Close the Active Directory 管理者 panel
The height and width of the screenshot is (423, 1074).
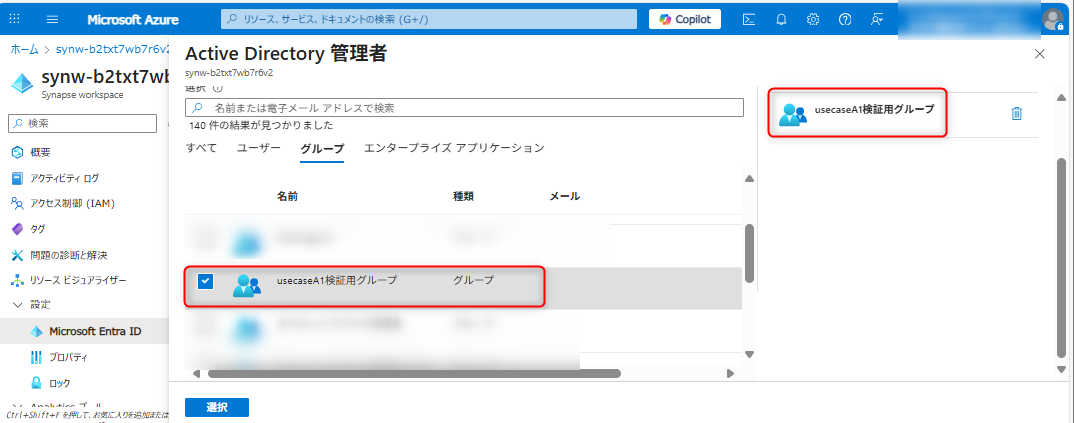tap(1039, 53)
